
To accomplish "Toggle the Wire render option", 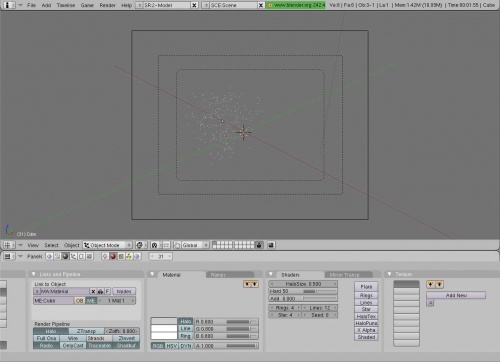I will (x=73, y=338).
